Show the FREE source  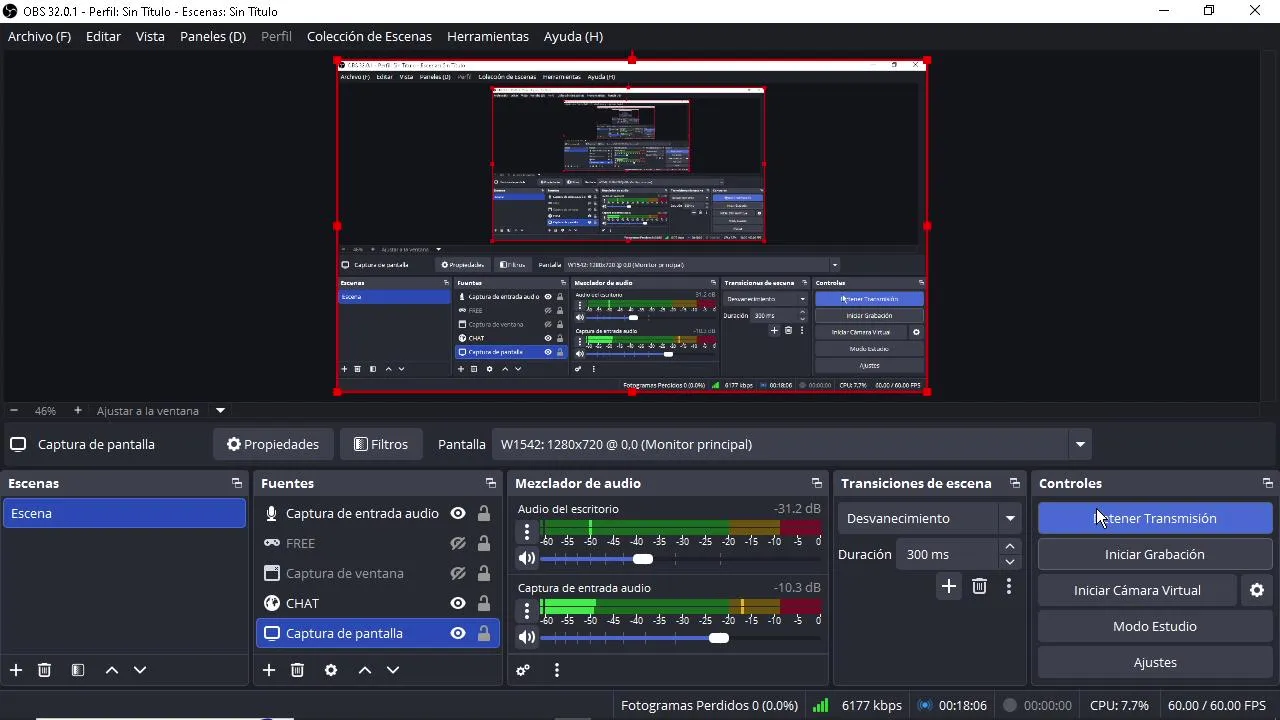click(x=458, y=543)
